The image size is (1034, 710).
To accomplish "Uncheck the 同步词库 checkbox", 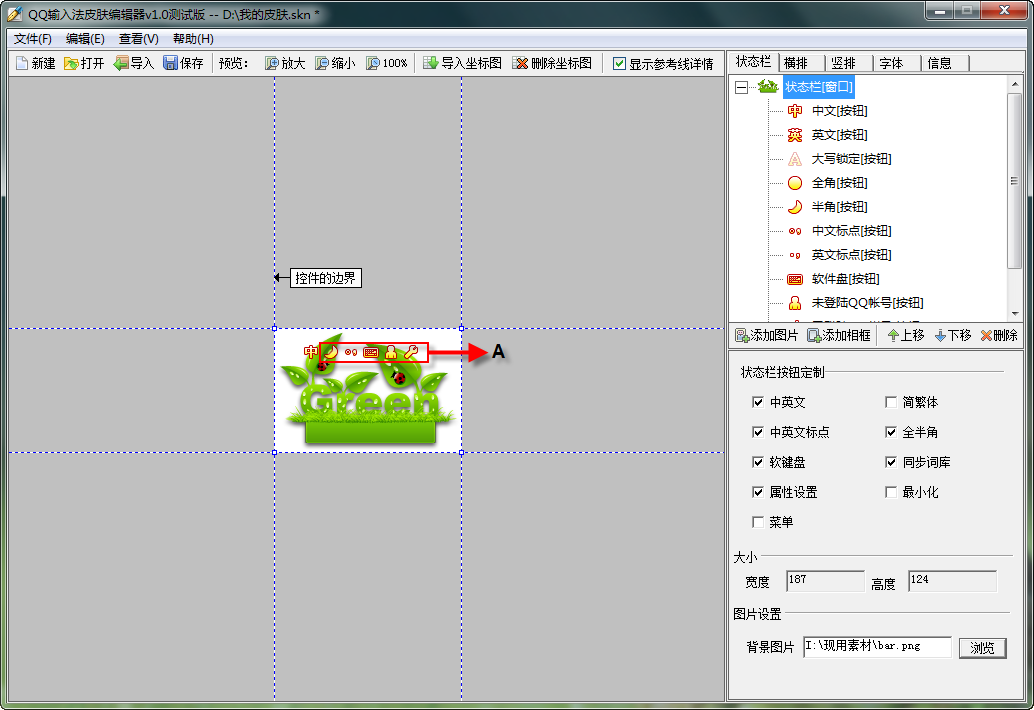I will [891, 462].
